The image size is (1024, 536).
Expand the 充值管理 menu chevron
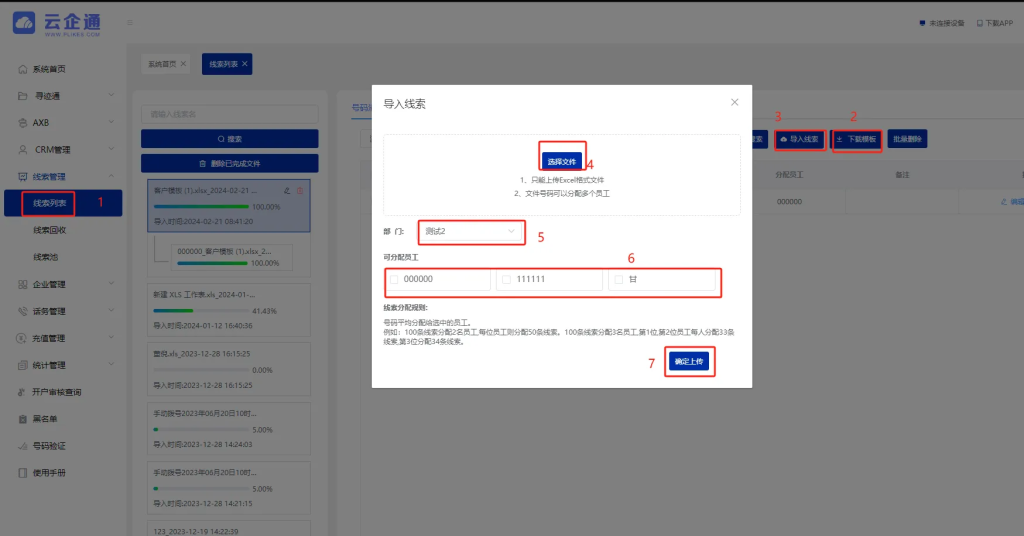coord(111,338)
